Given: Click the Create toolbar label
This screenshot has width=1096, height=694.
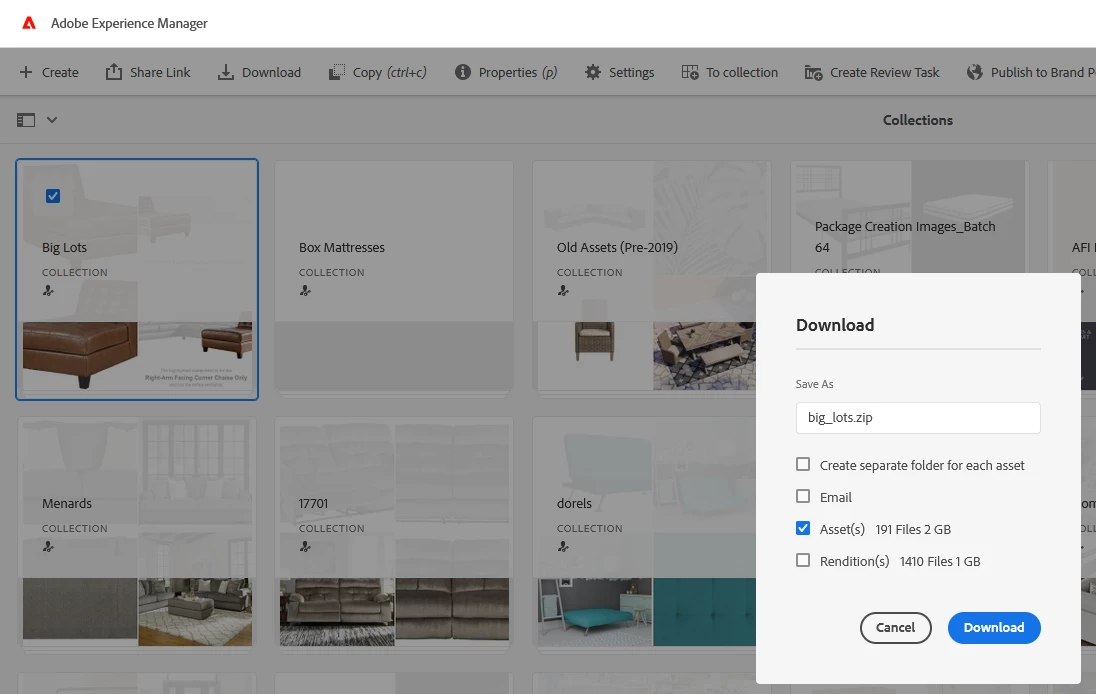Looking at the screenshot, I should click(60, 73).
